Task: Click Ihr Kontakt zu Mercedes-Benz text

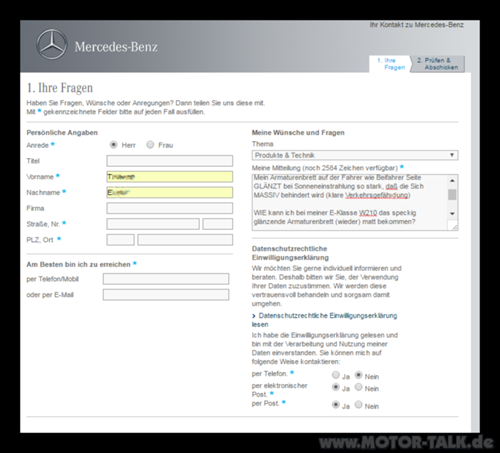Action: click(416, 25)
